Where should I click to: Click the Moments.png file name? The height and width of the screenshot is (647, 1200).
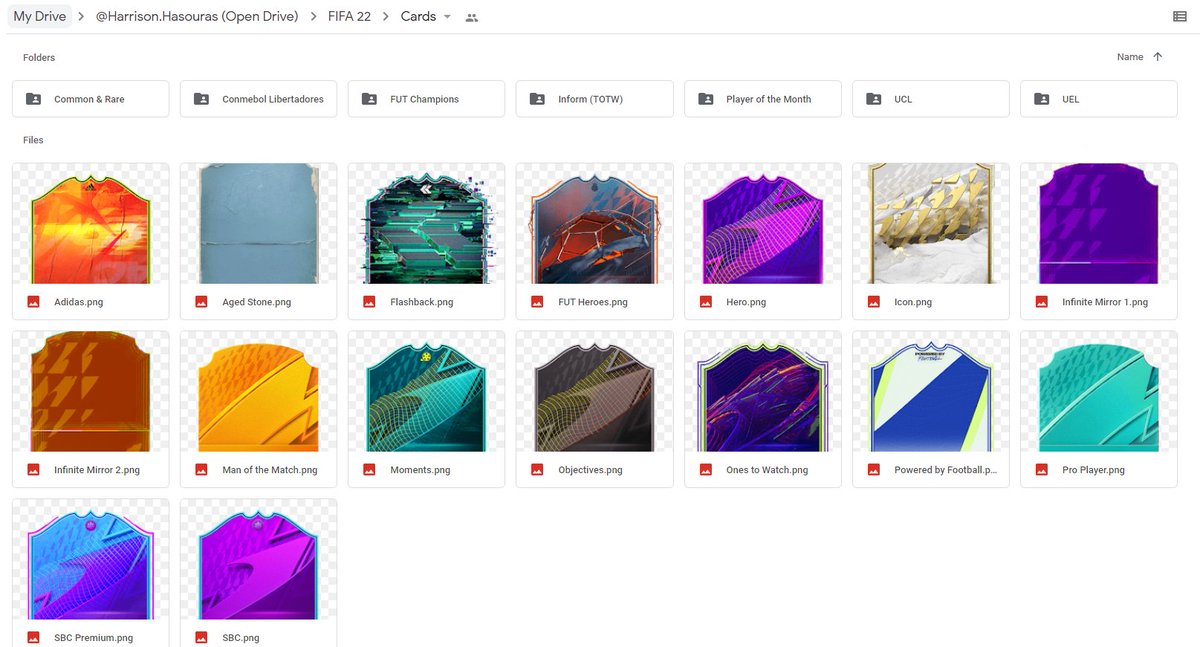click(420, 470)
